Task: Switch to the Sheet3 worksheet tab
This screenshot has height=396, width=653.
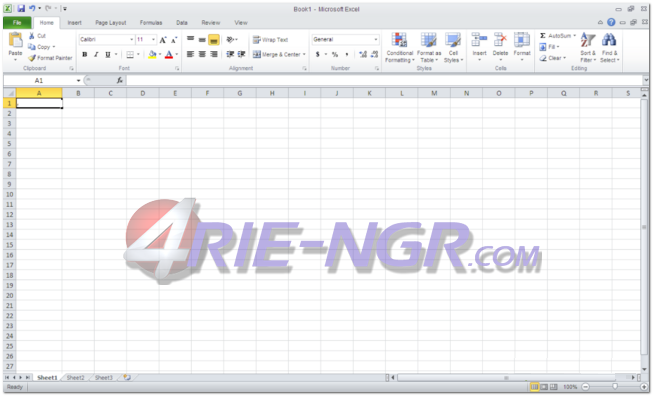Action: click(x=104, y=378)
